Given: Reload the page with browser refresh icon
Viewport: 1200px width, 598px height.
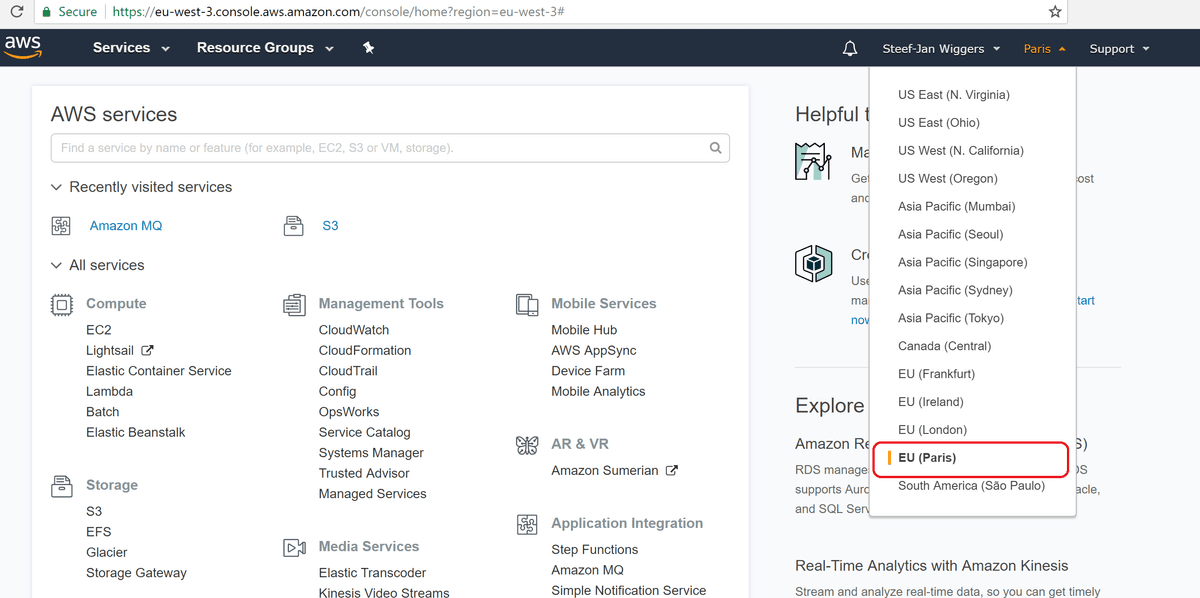Looking at the screenshot, I should [x=16, y=12].
